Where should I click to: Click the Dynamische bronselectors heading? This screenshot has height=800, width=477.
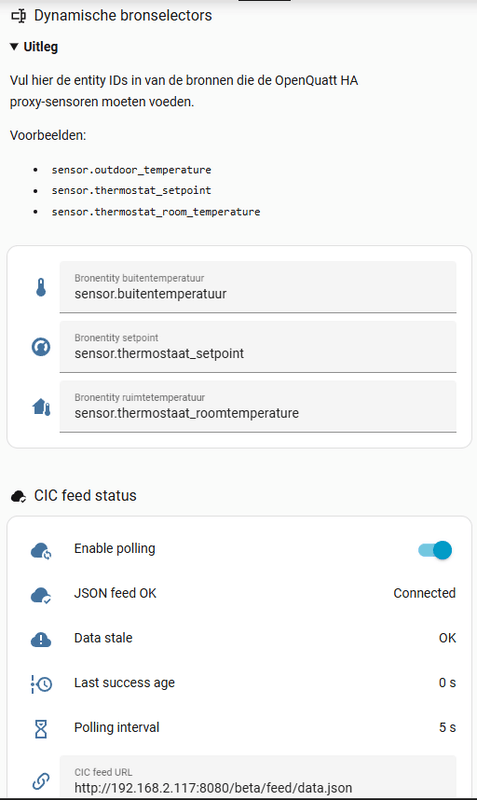click(x=123, y=15)
